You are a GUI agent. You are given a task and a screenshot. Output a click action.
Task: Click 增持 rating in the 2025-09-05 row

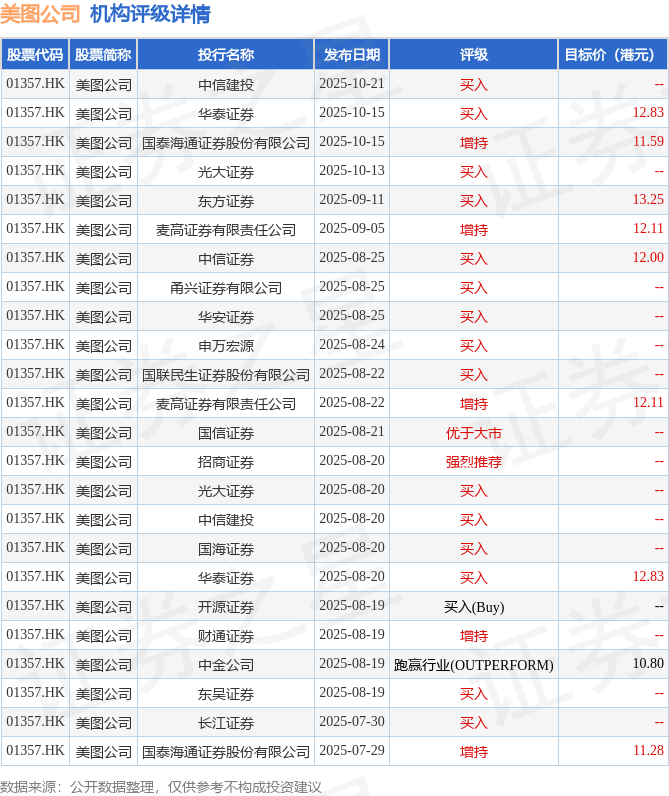pos(474,229)
